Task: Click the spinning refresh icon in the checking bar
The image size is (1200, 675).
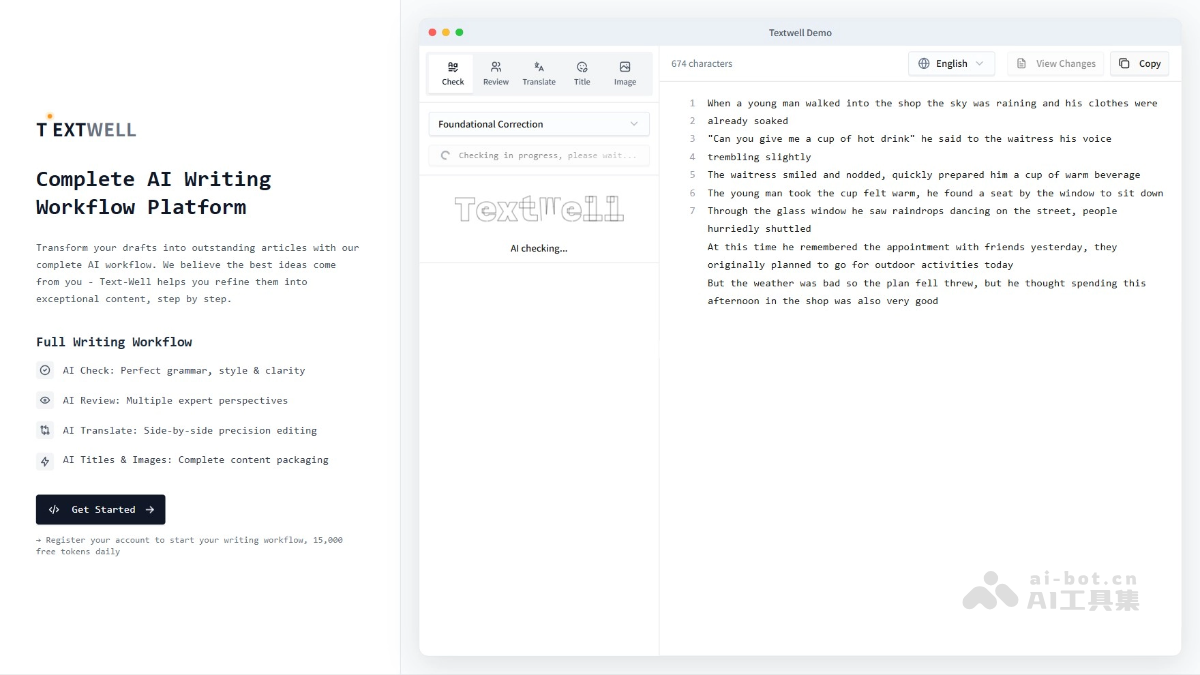Action: click(446, 155)
